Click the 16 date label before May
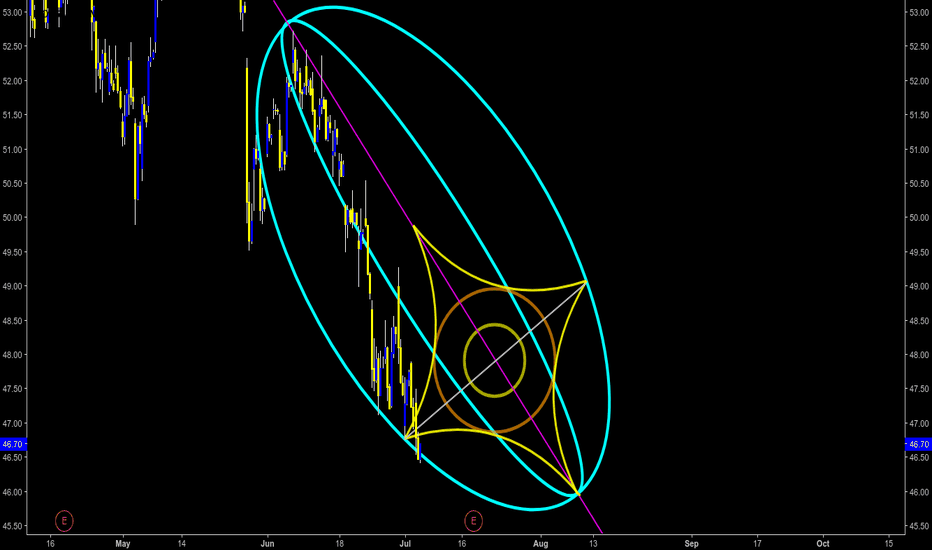Screen dimensions: 932x550 click(50, 543)
